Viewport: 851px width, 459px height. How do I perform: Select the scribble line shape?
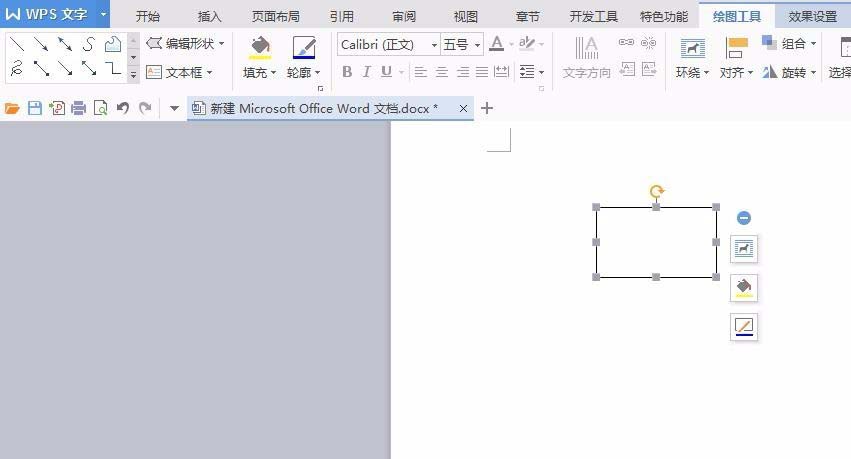tap(17, 68)
